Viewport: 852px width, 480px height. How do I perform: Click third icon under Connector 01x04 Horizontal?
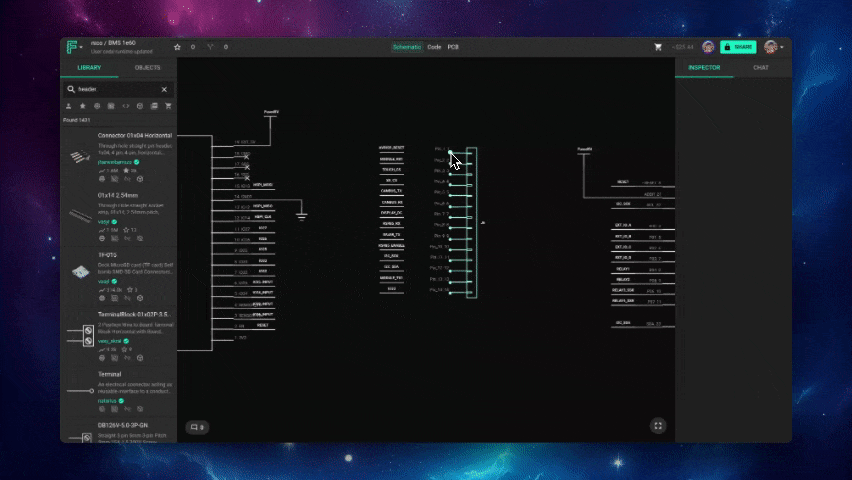[x=127, y=179]
